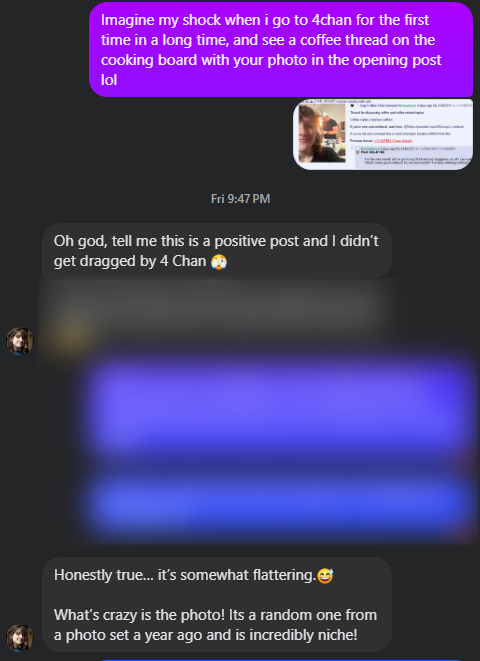Screen dimensions: 480x661
Task: Open the sender avatar beside the blurred messages
Action: (20, 341)
